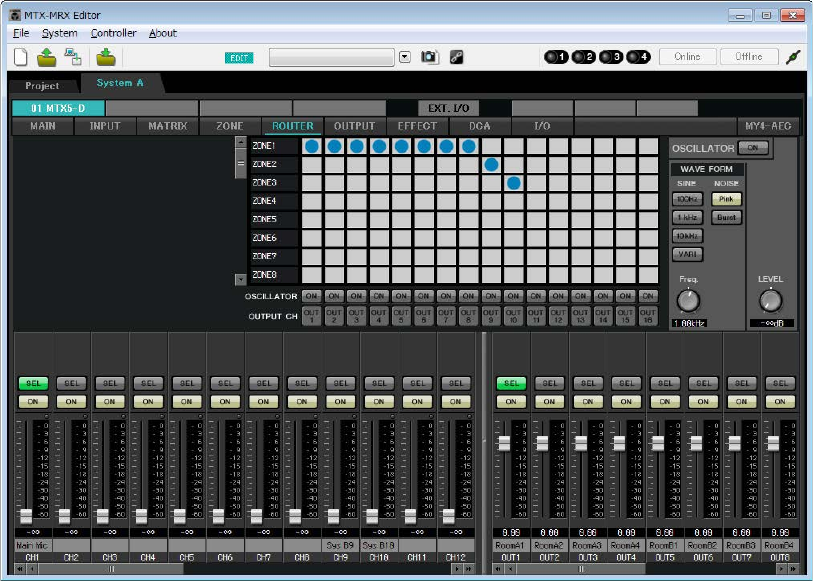Click the Online button
813x581 pixels.
click(687, 57)
